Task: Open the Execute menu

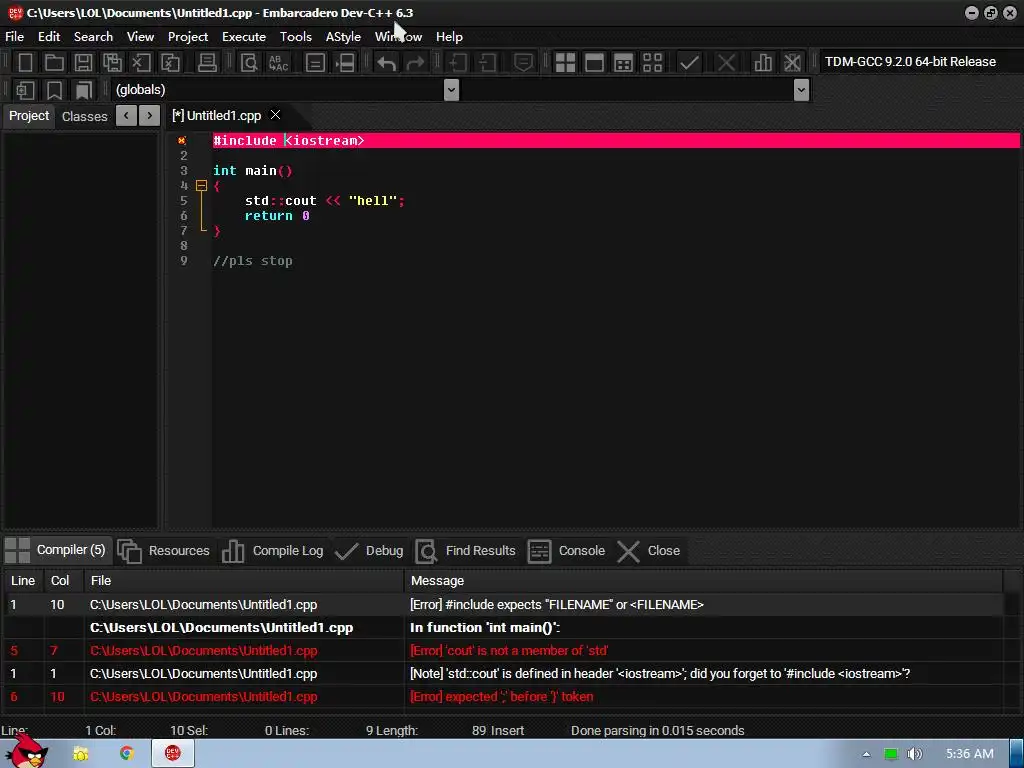Action: coord(244,37)
